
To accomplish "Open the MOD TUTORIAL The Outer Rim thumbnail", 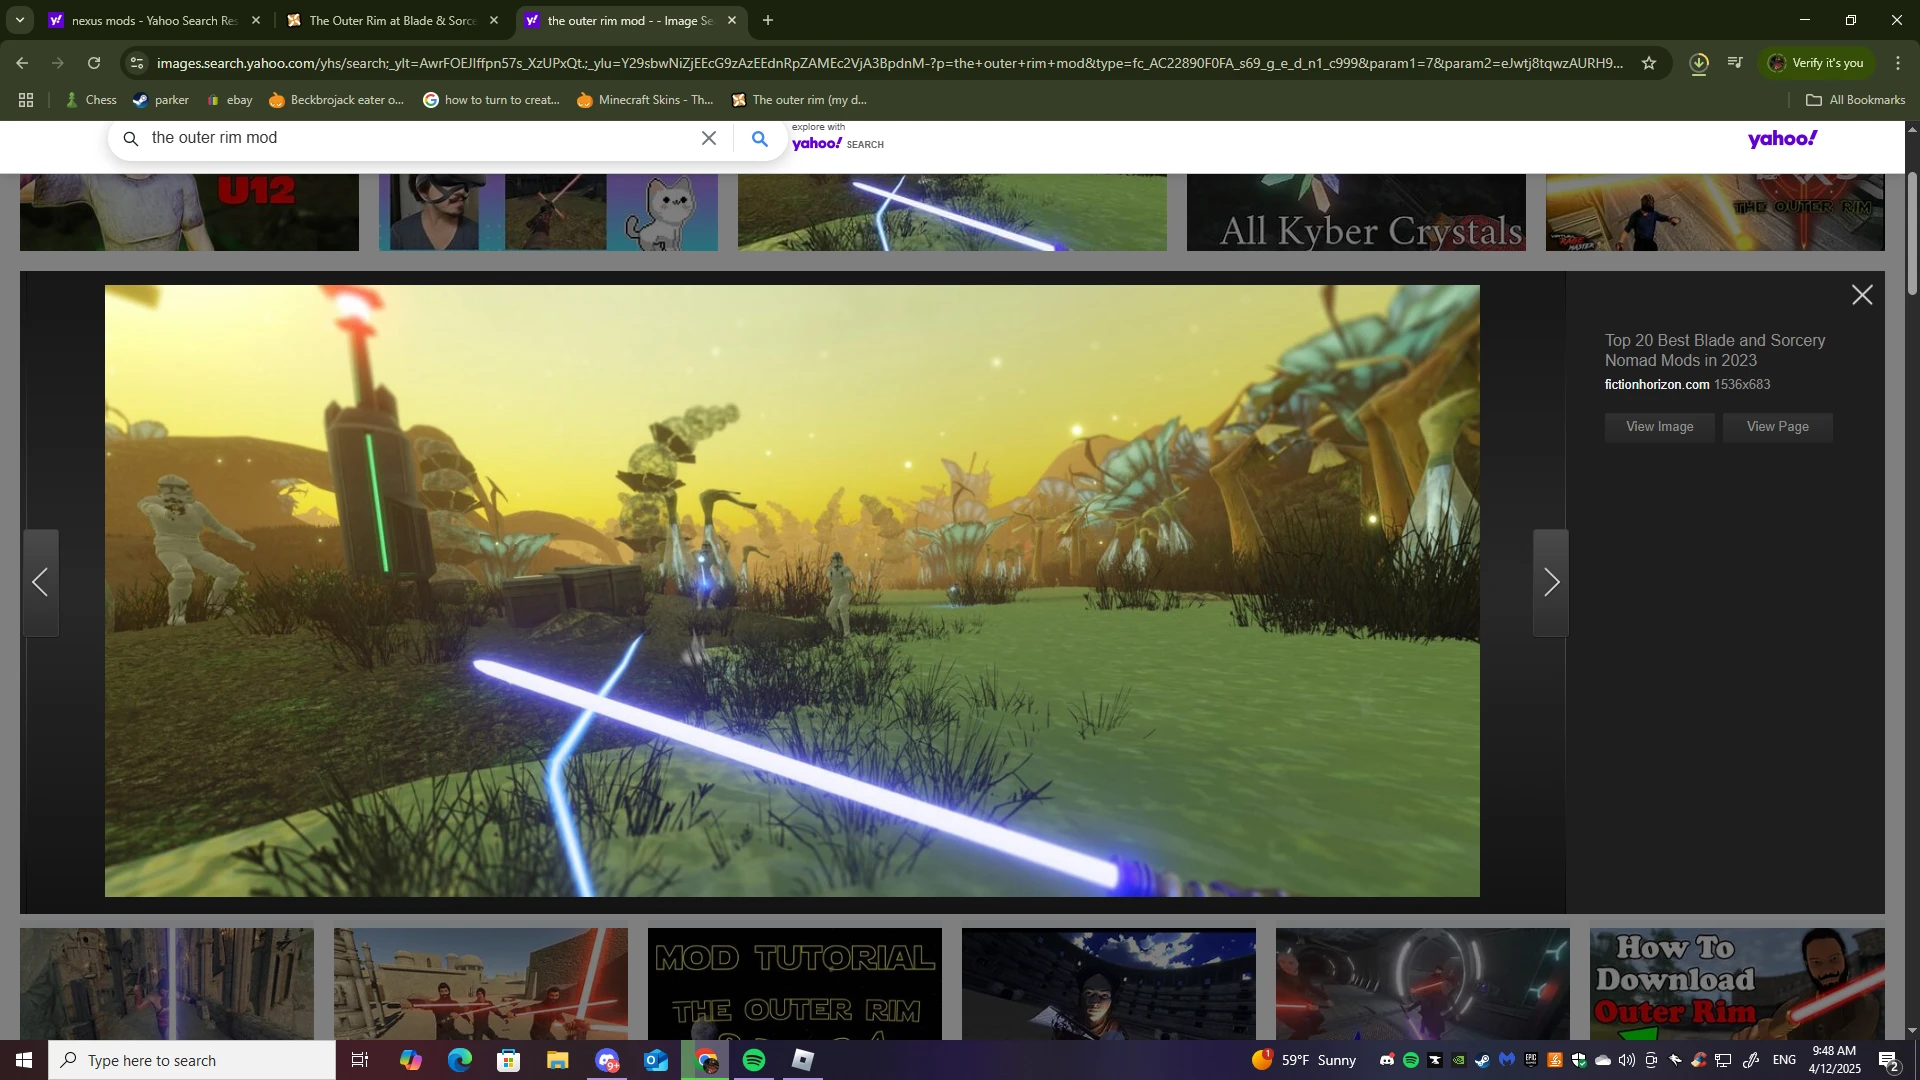I will pyautogui.click(x=794, y=984).
